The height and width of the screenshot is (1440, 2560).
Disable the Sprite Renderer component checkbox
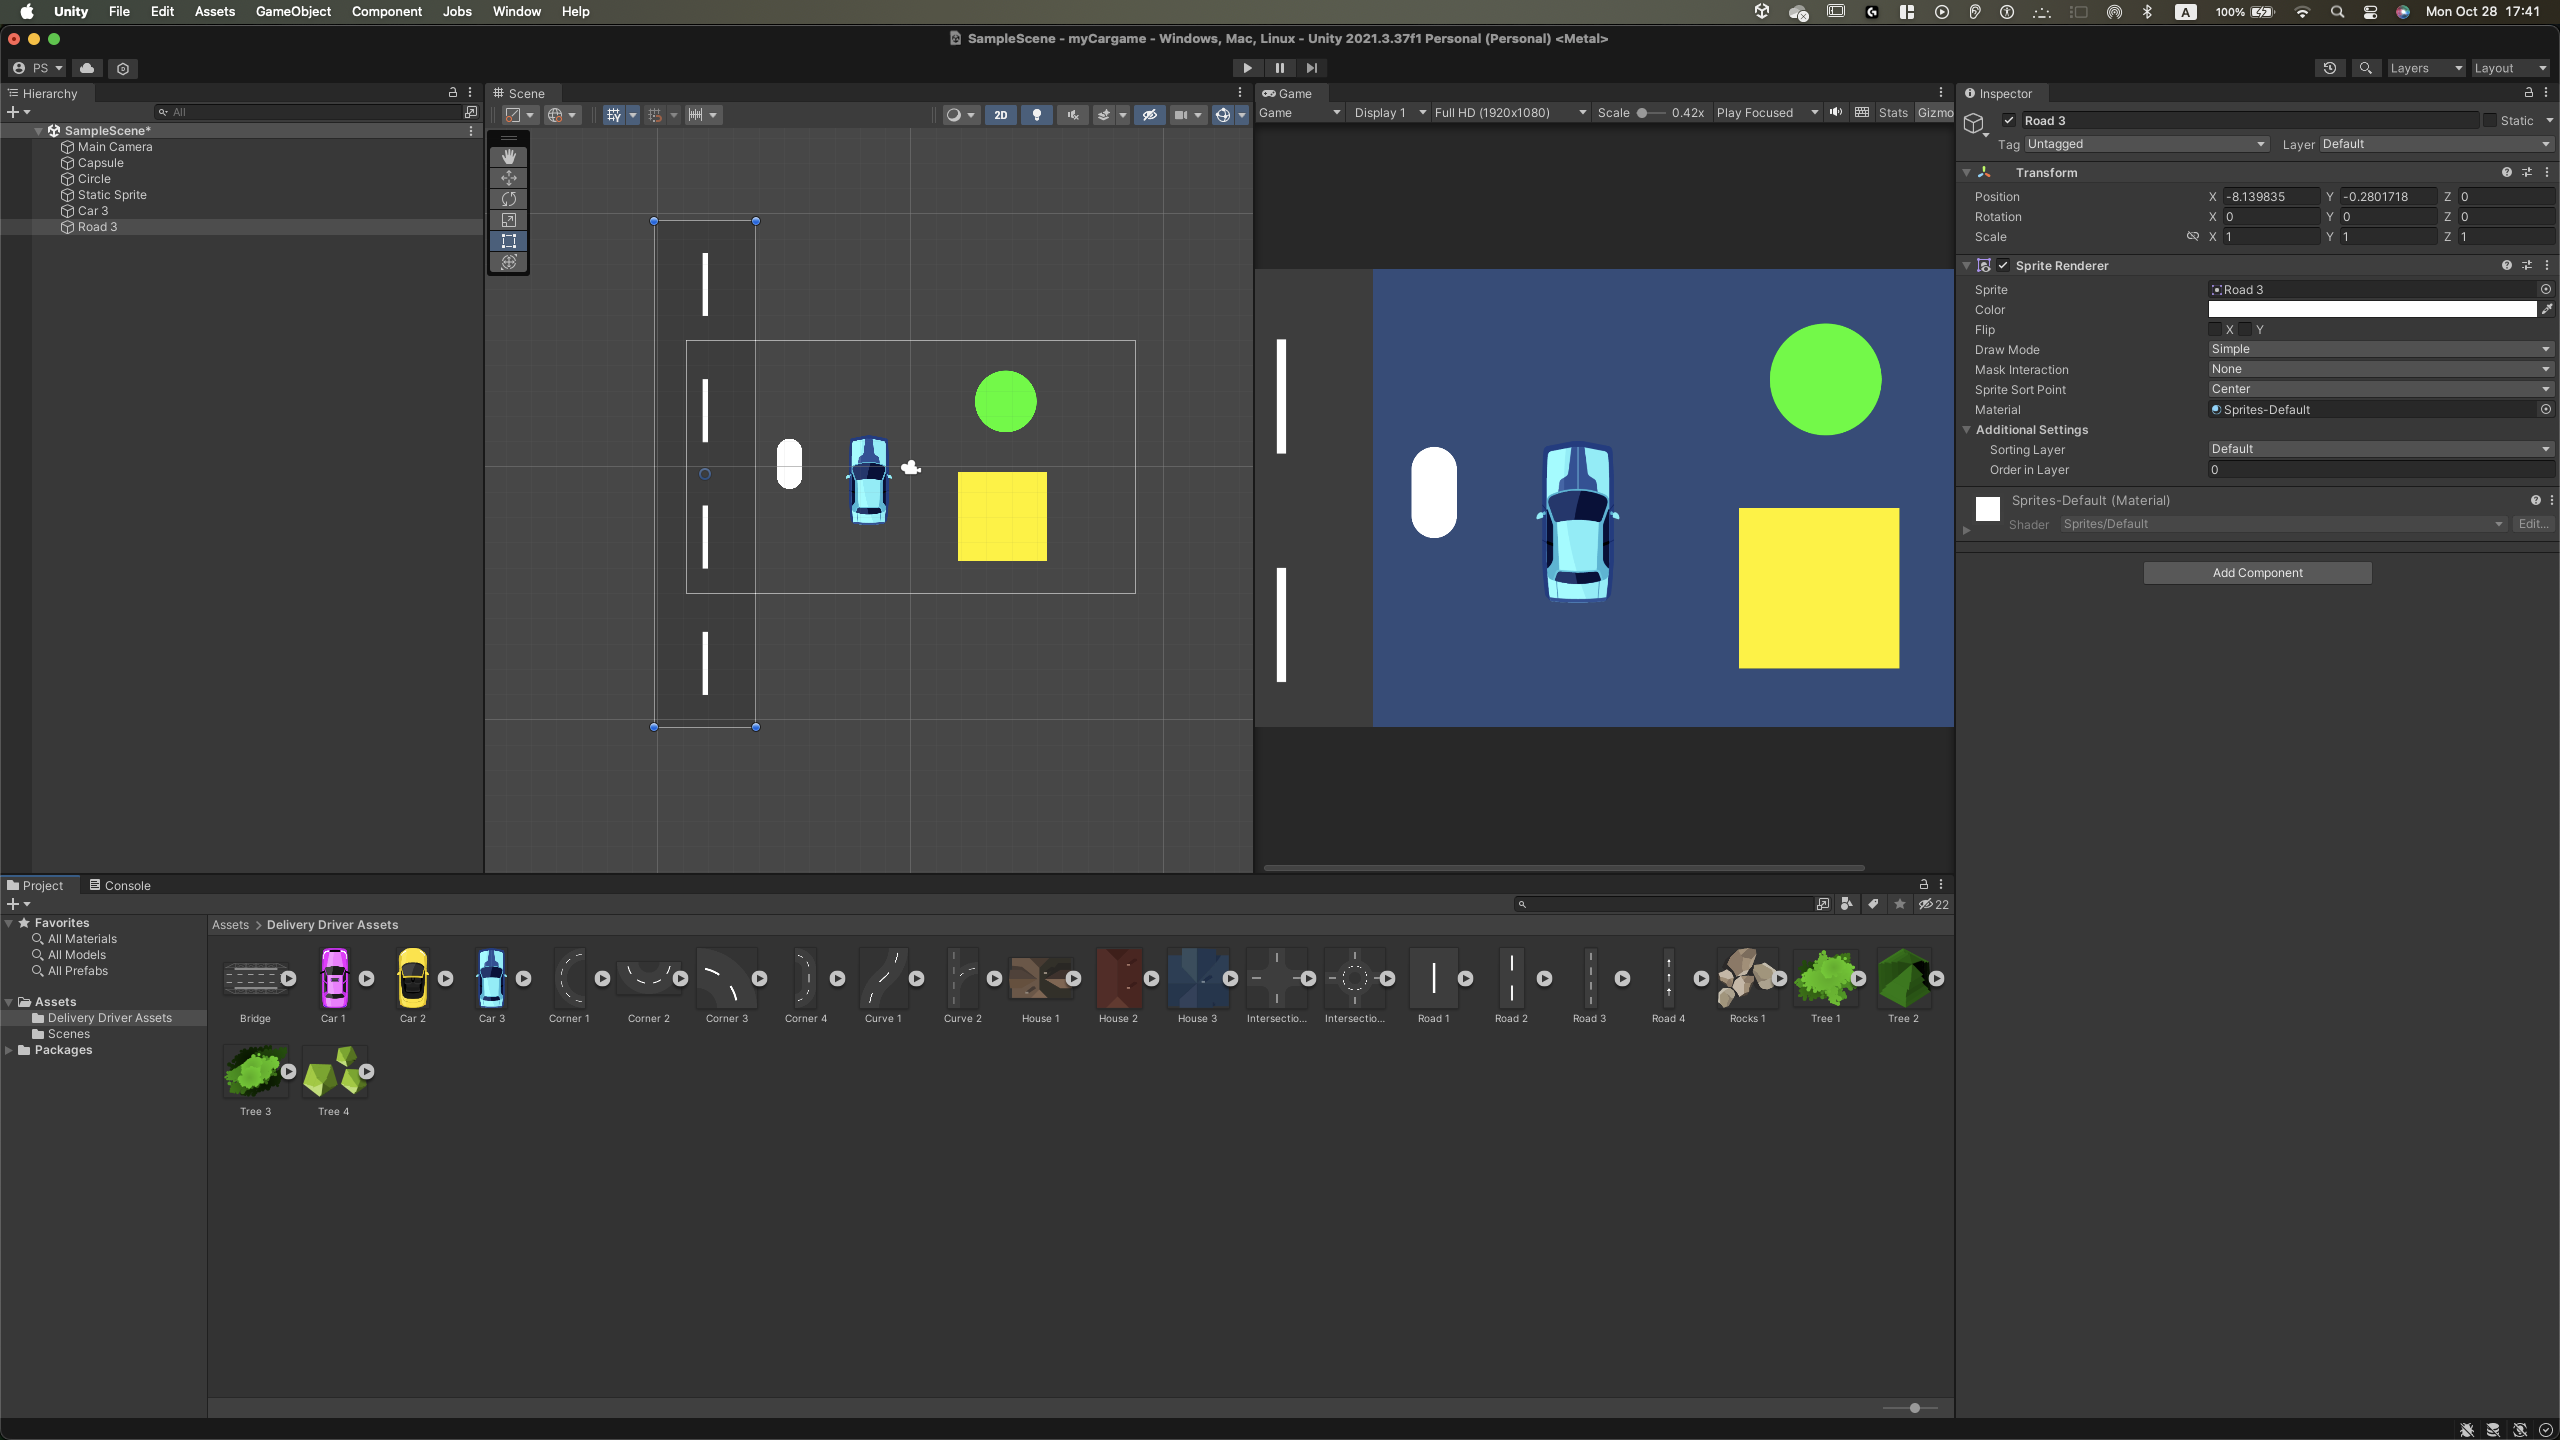tap(2003, 266)
